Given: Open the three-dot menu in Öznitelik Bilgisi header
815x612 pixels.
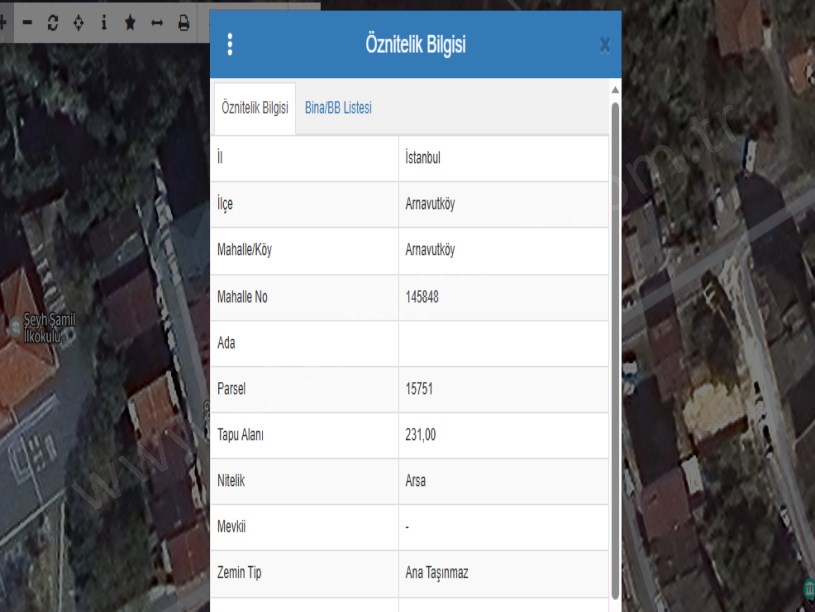Looking at the screenshot, I should pyautogui.click(x=230, y=45).
